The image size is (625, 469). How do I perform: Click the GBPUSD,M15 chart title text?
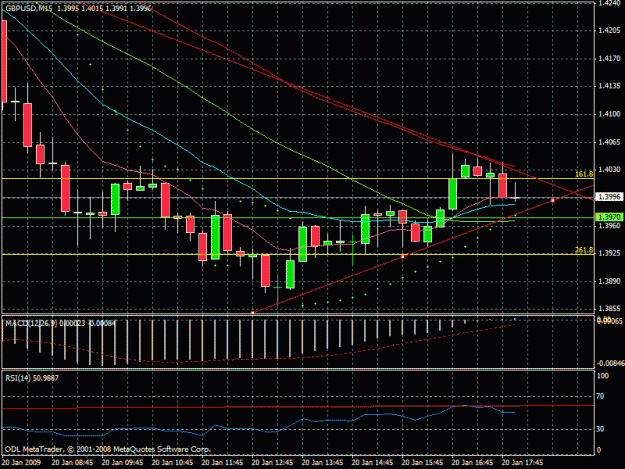pyautogui.click(x=29, y=8)
